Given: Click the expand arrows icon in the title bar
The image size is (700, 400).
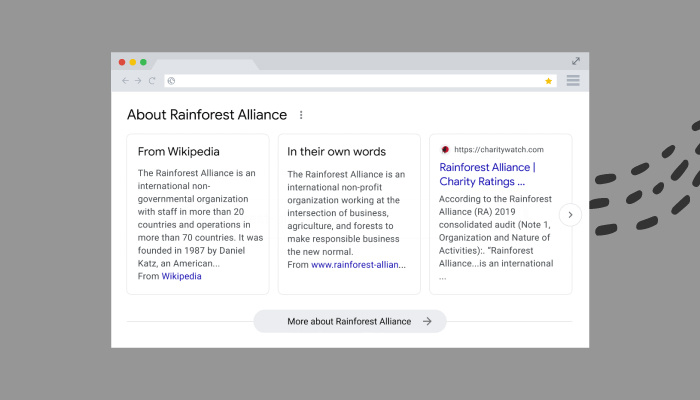Looking at the screenshot, I should pyautogui.click(x=576, y=61).
